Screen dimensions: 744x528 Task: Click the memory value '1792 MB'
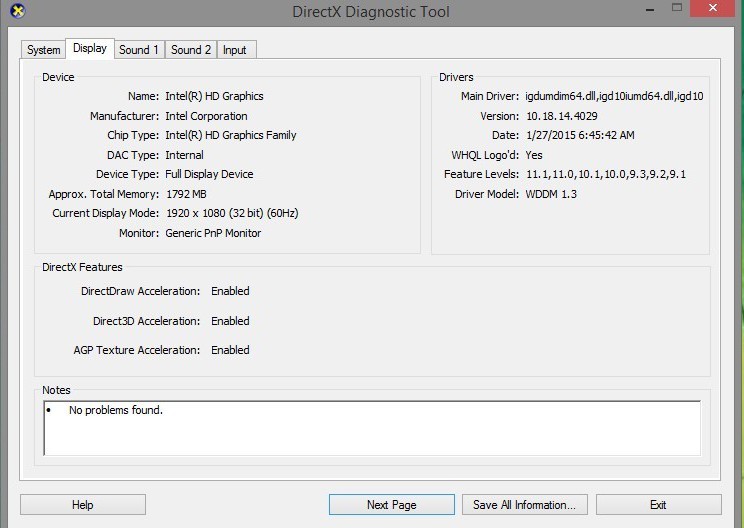[186, 194]
